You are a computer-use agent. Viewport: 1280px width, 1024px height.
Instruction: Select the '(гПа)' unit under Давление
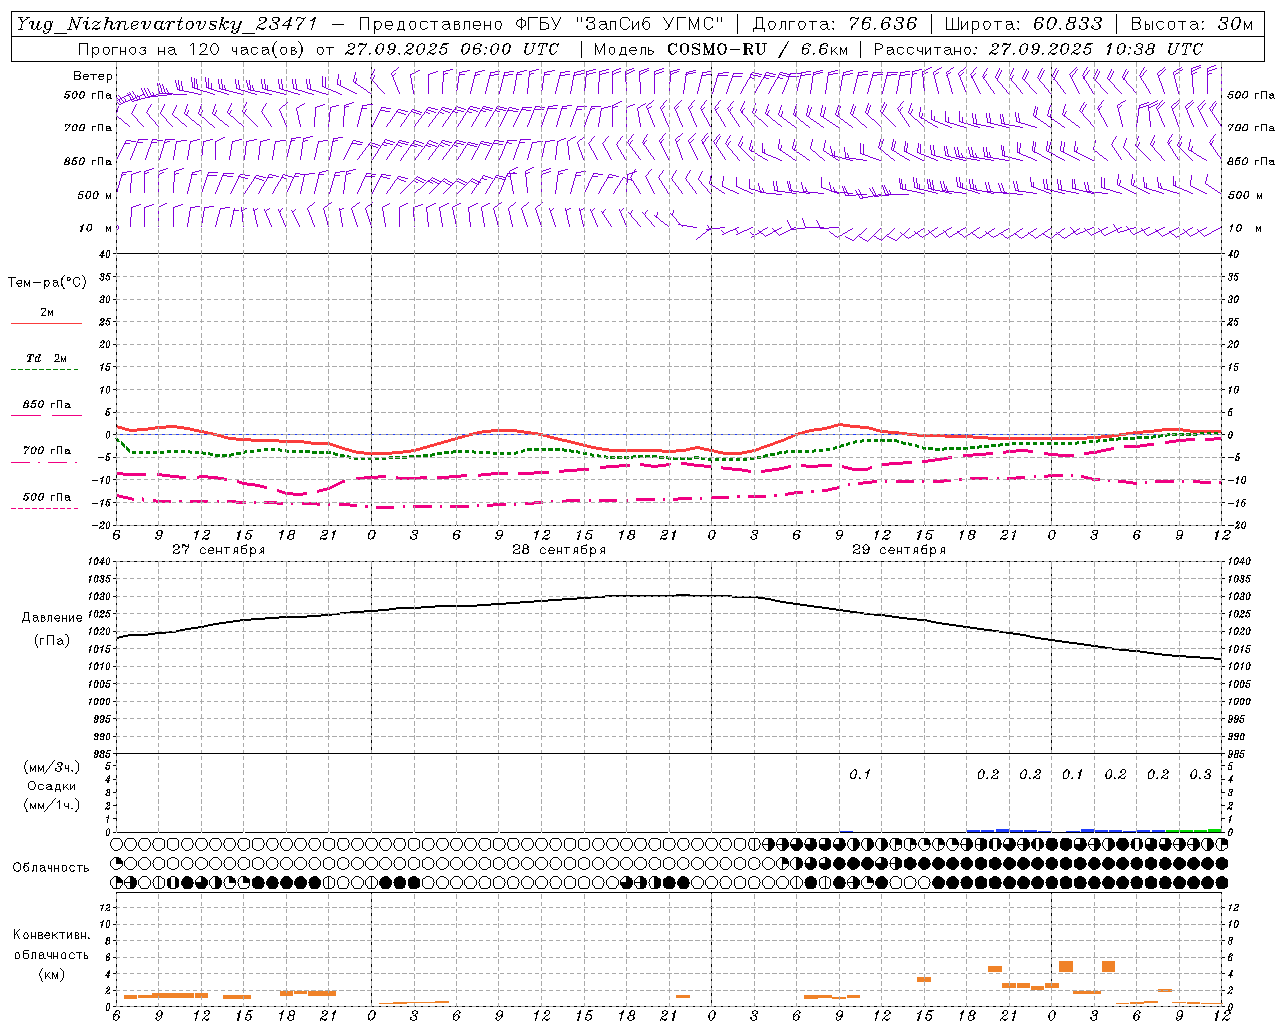(52, 641)
